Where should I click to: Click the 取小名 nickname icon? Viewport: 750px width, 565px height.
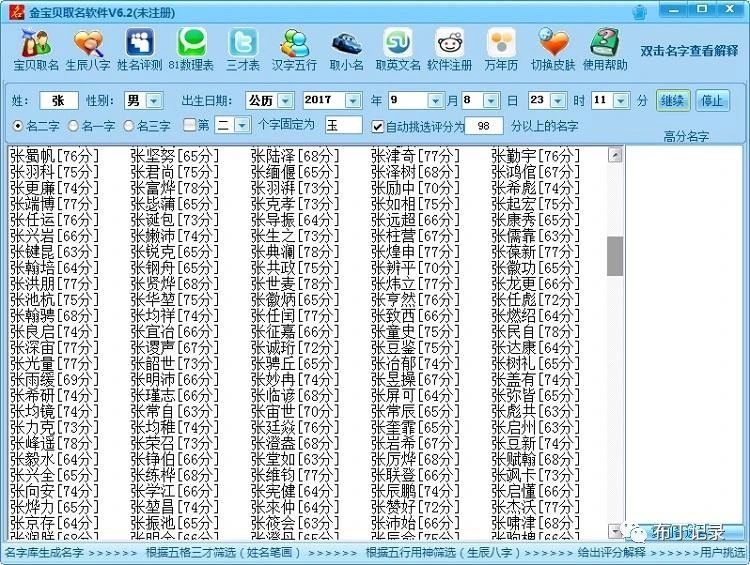click(346, 49)
